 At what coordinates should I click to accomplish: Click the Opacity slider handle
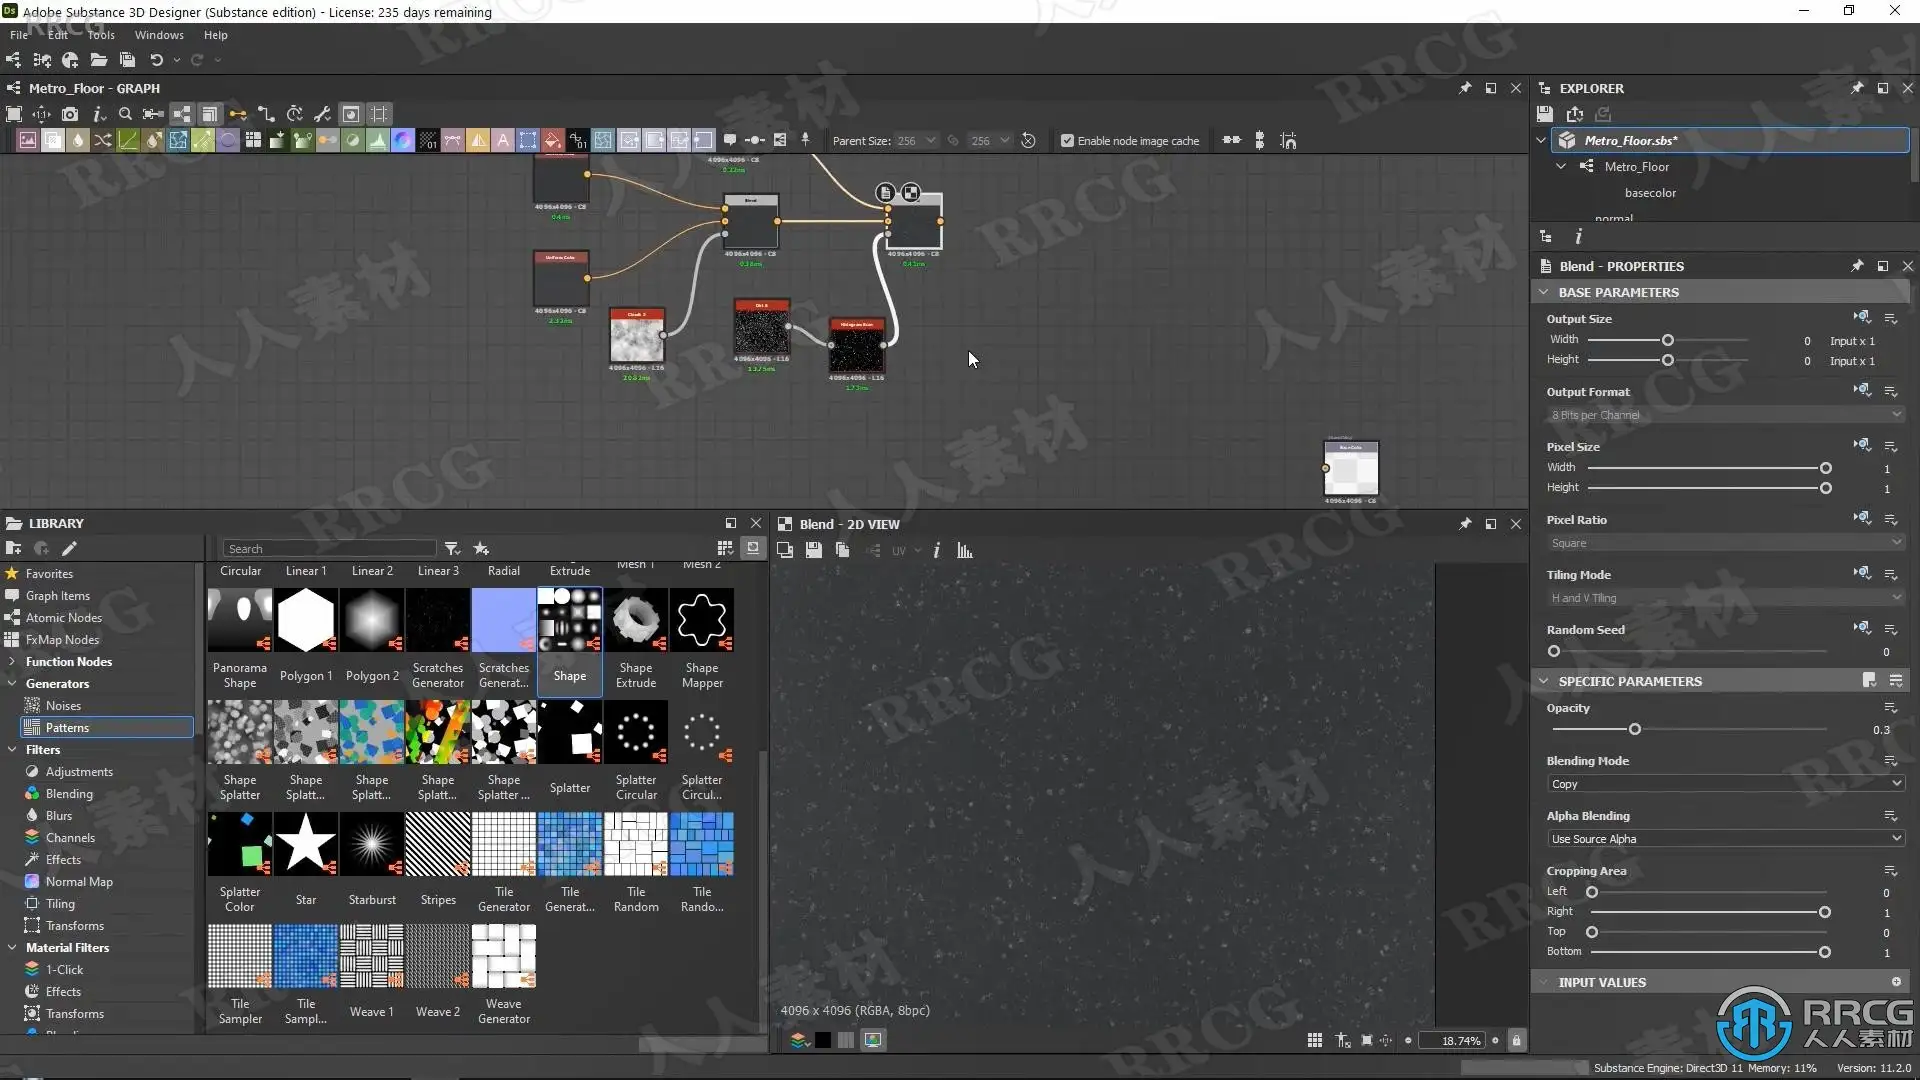(x=1634, y=729)
